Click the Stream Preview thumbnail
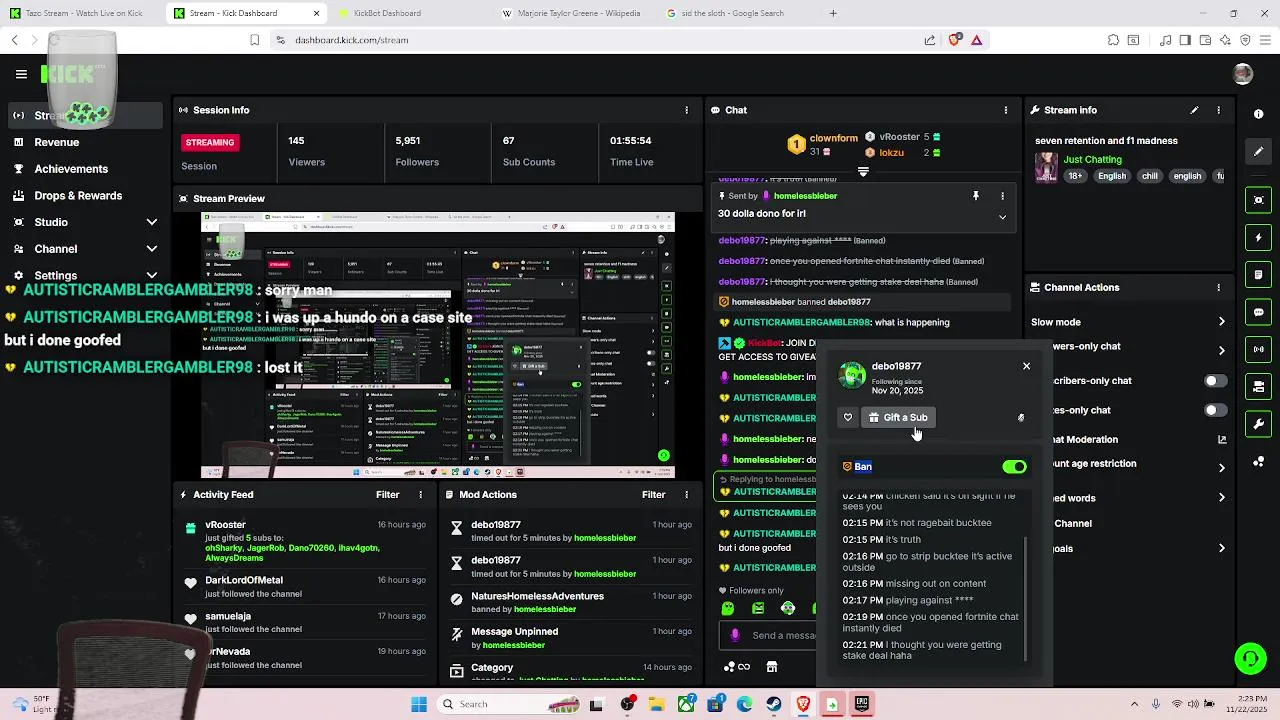Image resolution: width=1280 pixels, height=720 pixels. 437,345
